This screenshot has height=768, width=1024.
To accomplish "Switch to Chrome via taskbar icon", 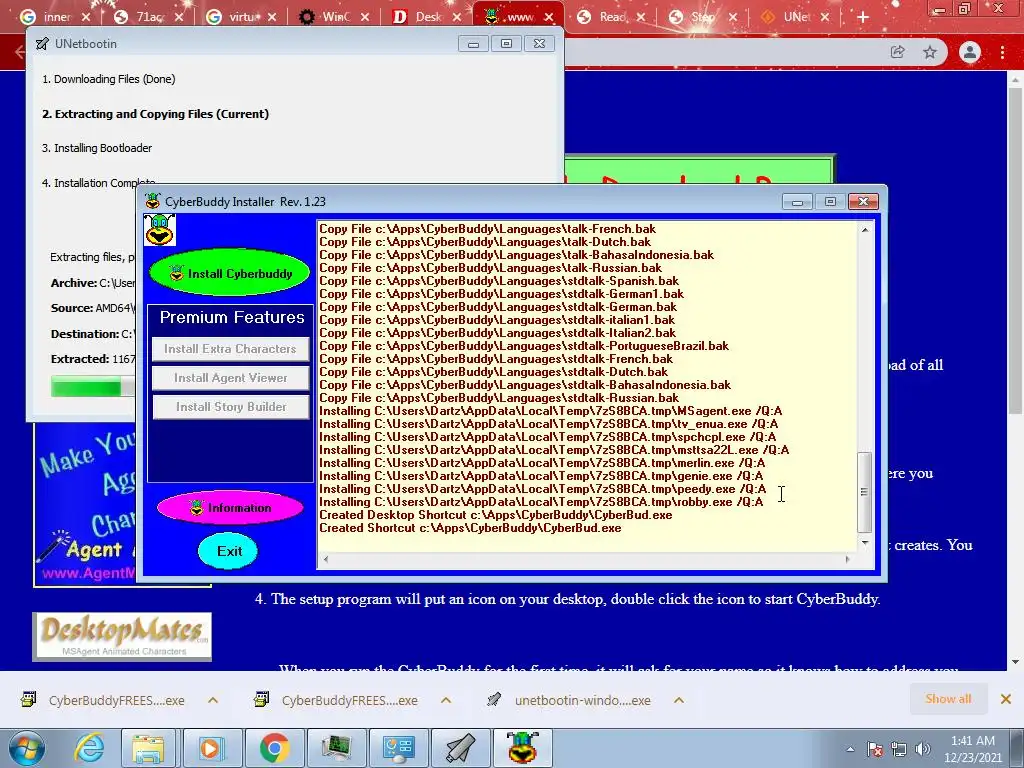I will tap(274, 748).
